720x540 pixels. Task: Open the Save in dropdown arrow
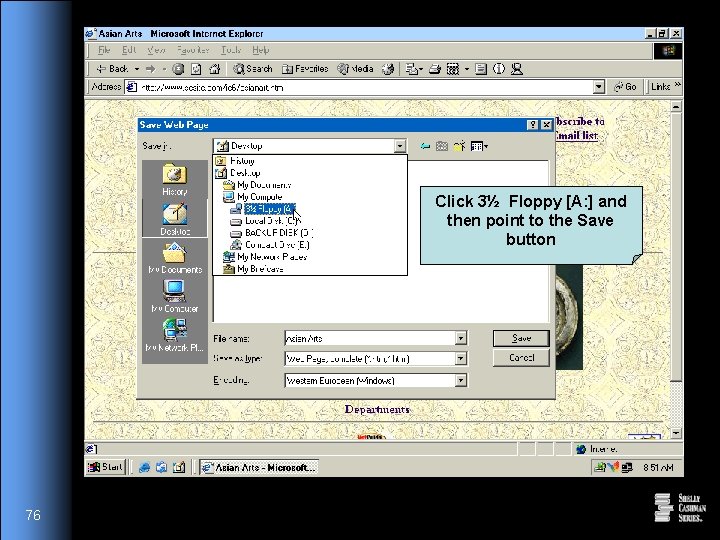pos(399,146)
